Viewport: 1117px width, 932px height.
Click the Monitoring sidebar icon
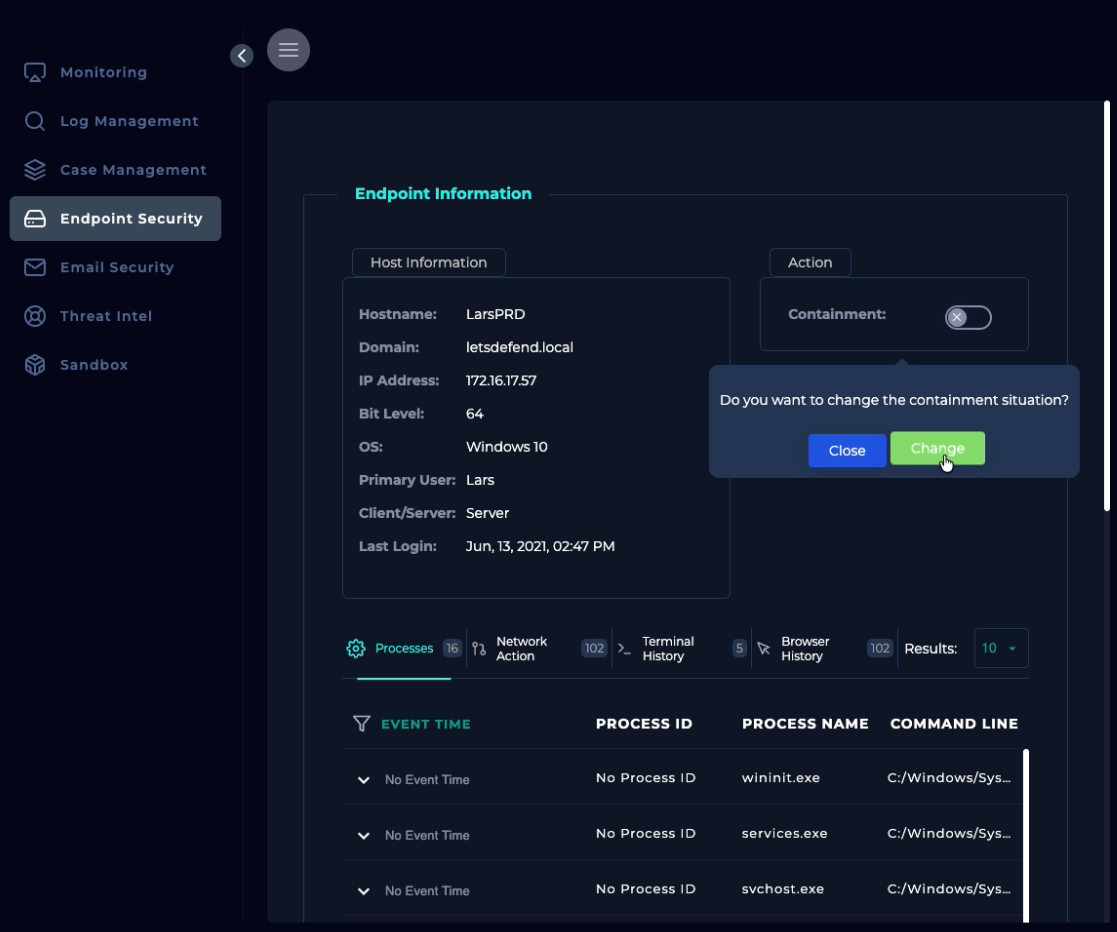click(35, 73)
